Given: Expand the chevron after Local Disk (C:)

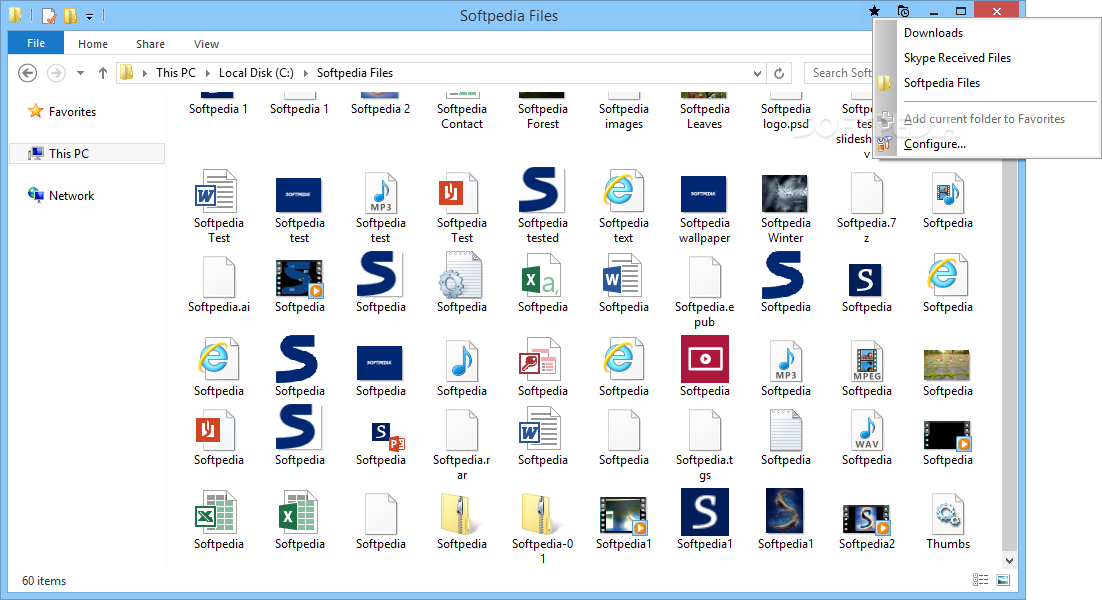Looking at the screenshot, I should [x=306, y=73].
